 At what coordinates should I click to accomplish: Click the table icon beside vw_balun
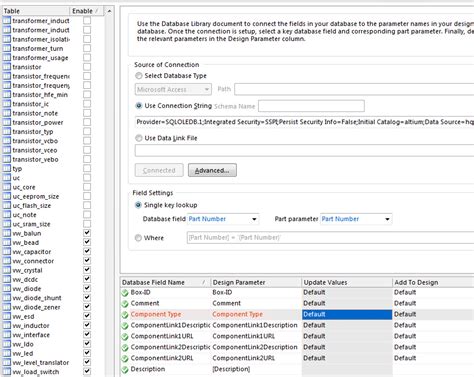pos(7,233)
